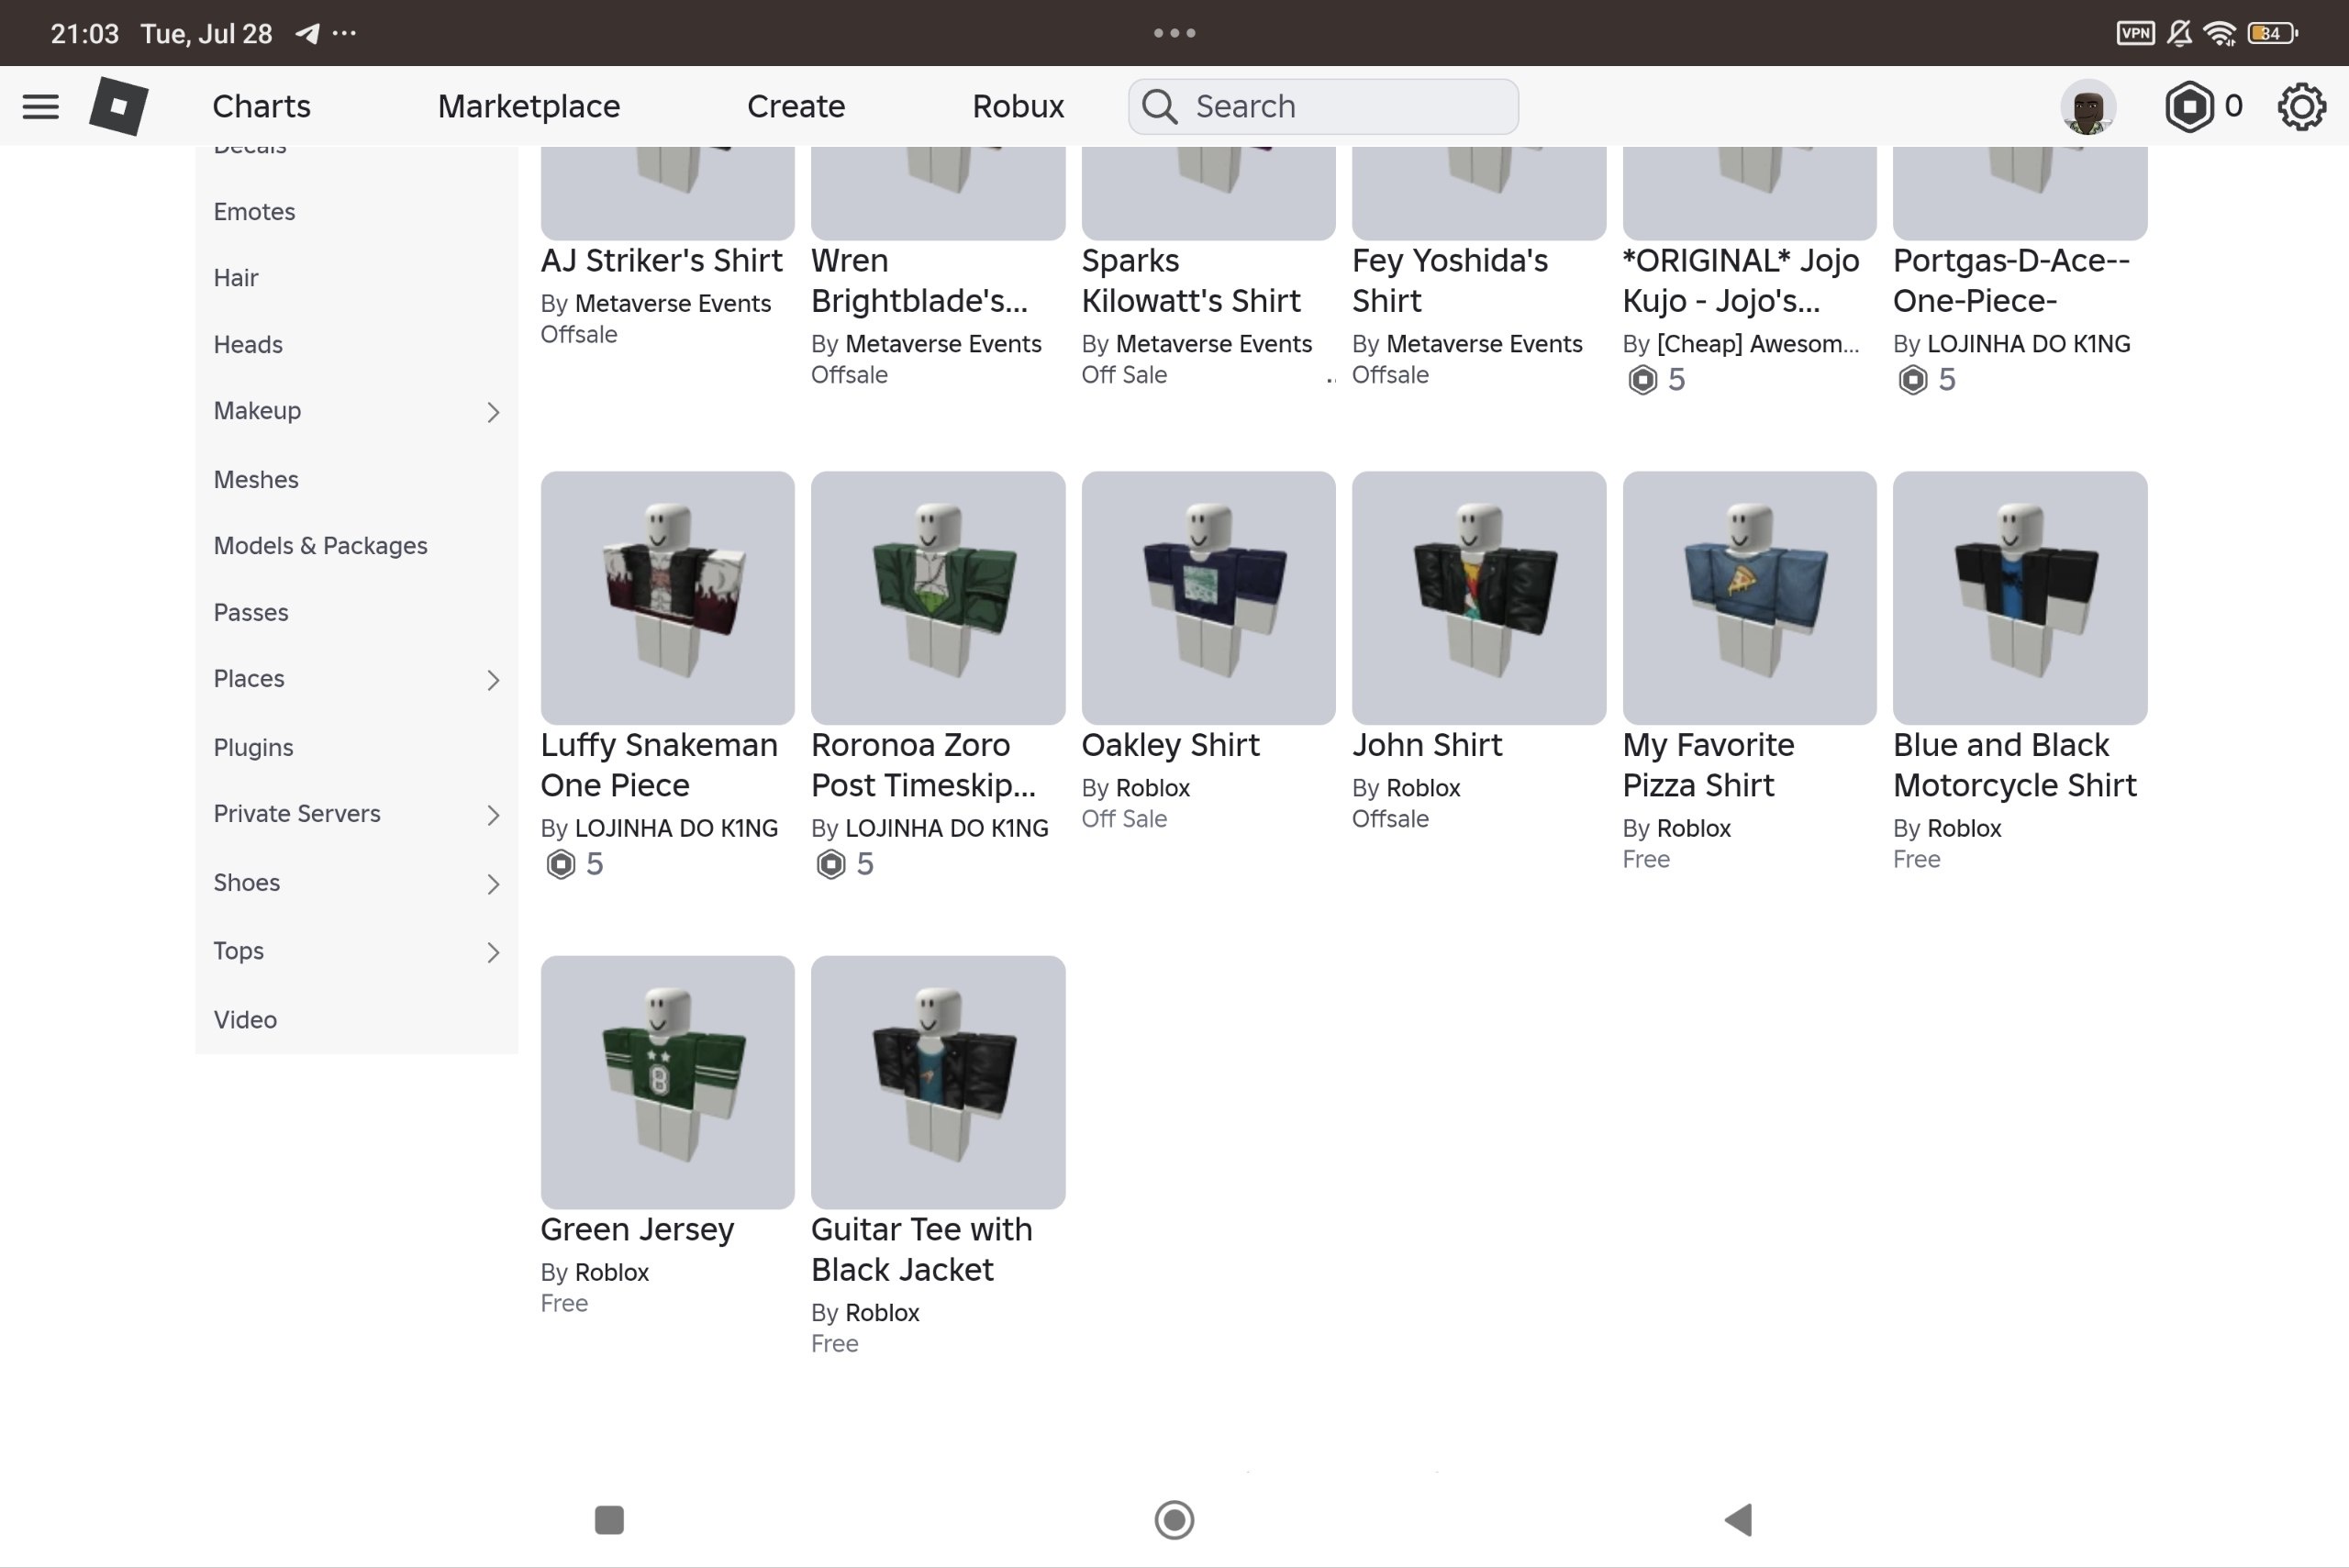
Task: Tap the Android recent apps square button
Action: tap(609, 1519)
